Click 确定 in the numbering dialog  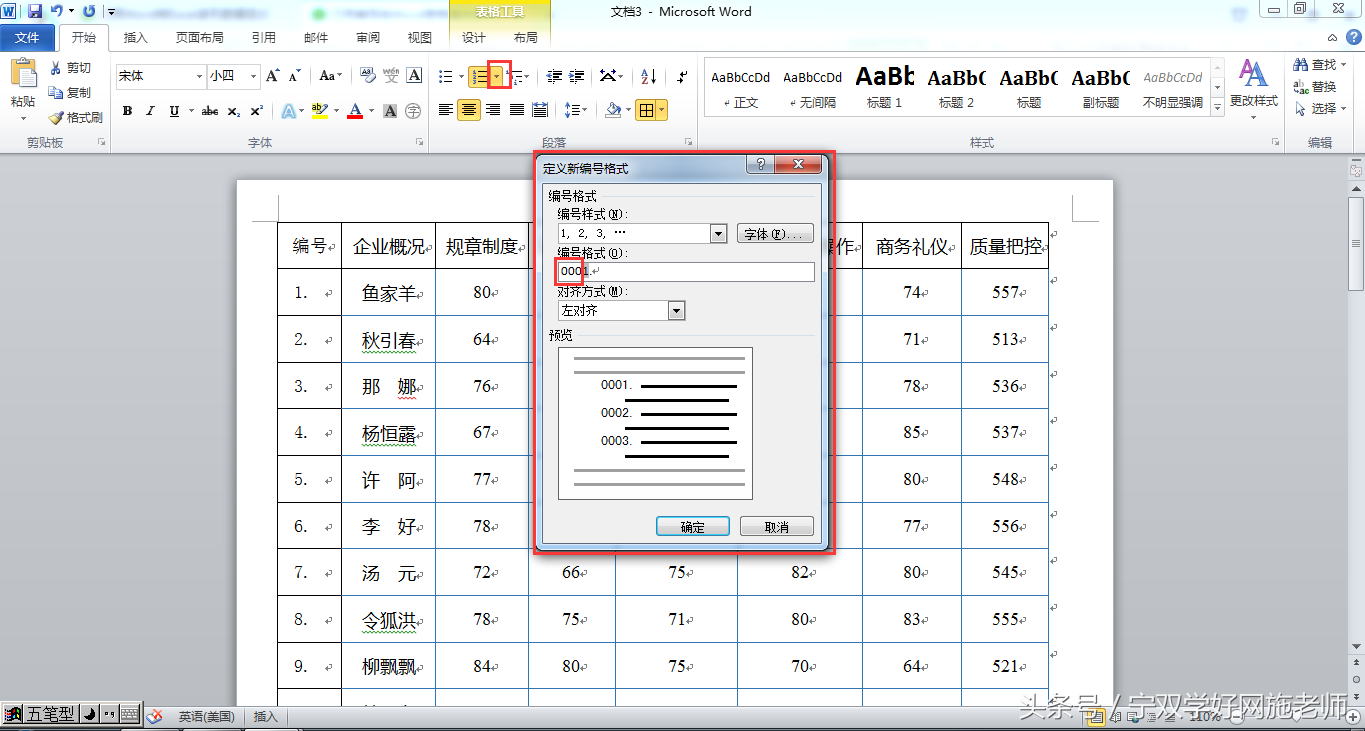[693, 527]
